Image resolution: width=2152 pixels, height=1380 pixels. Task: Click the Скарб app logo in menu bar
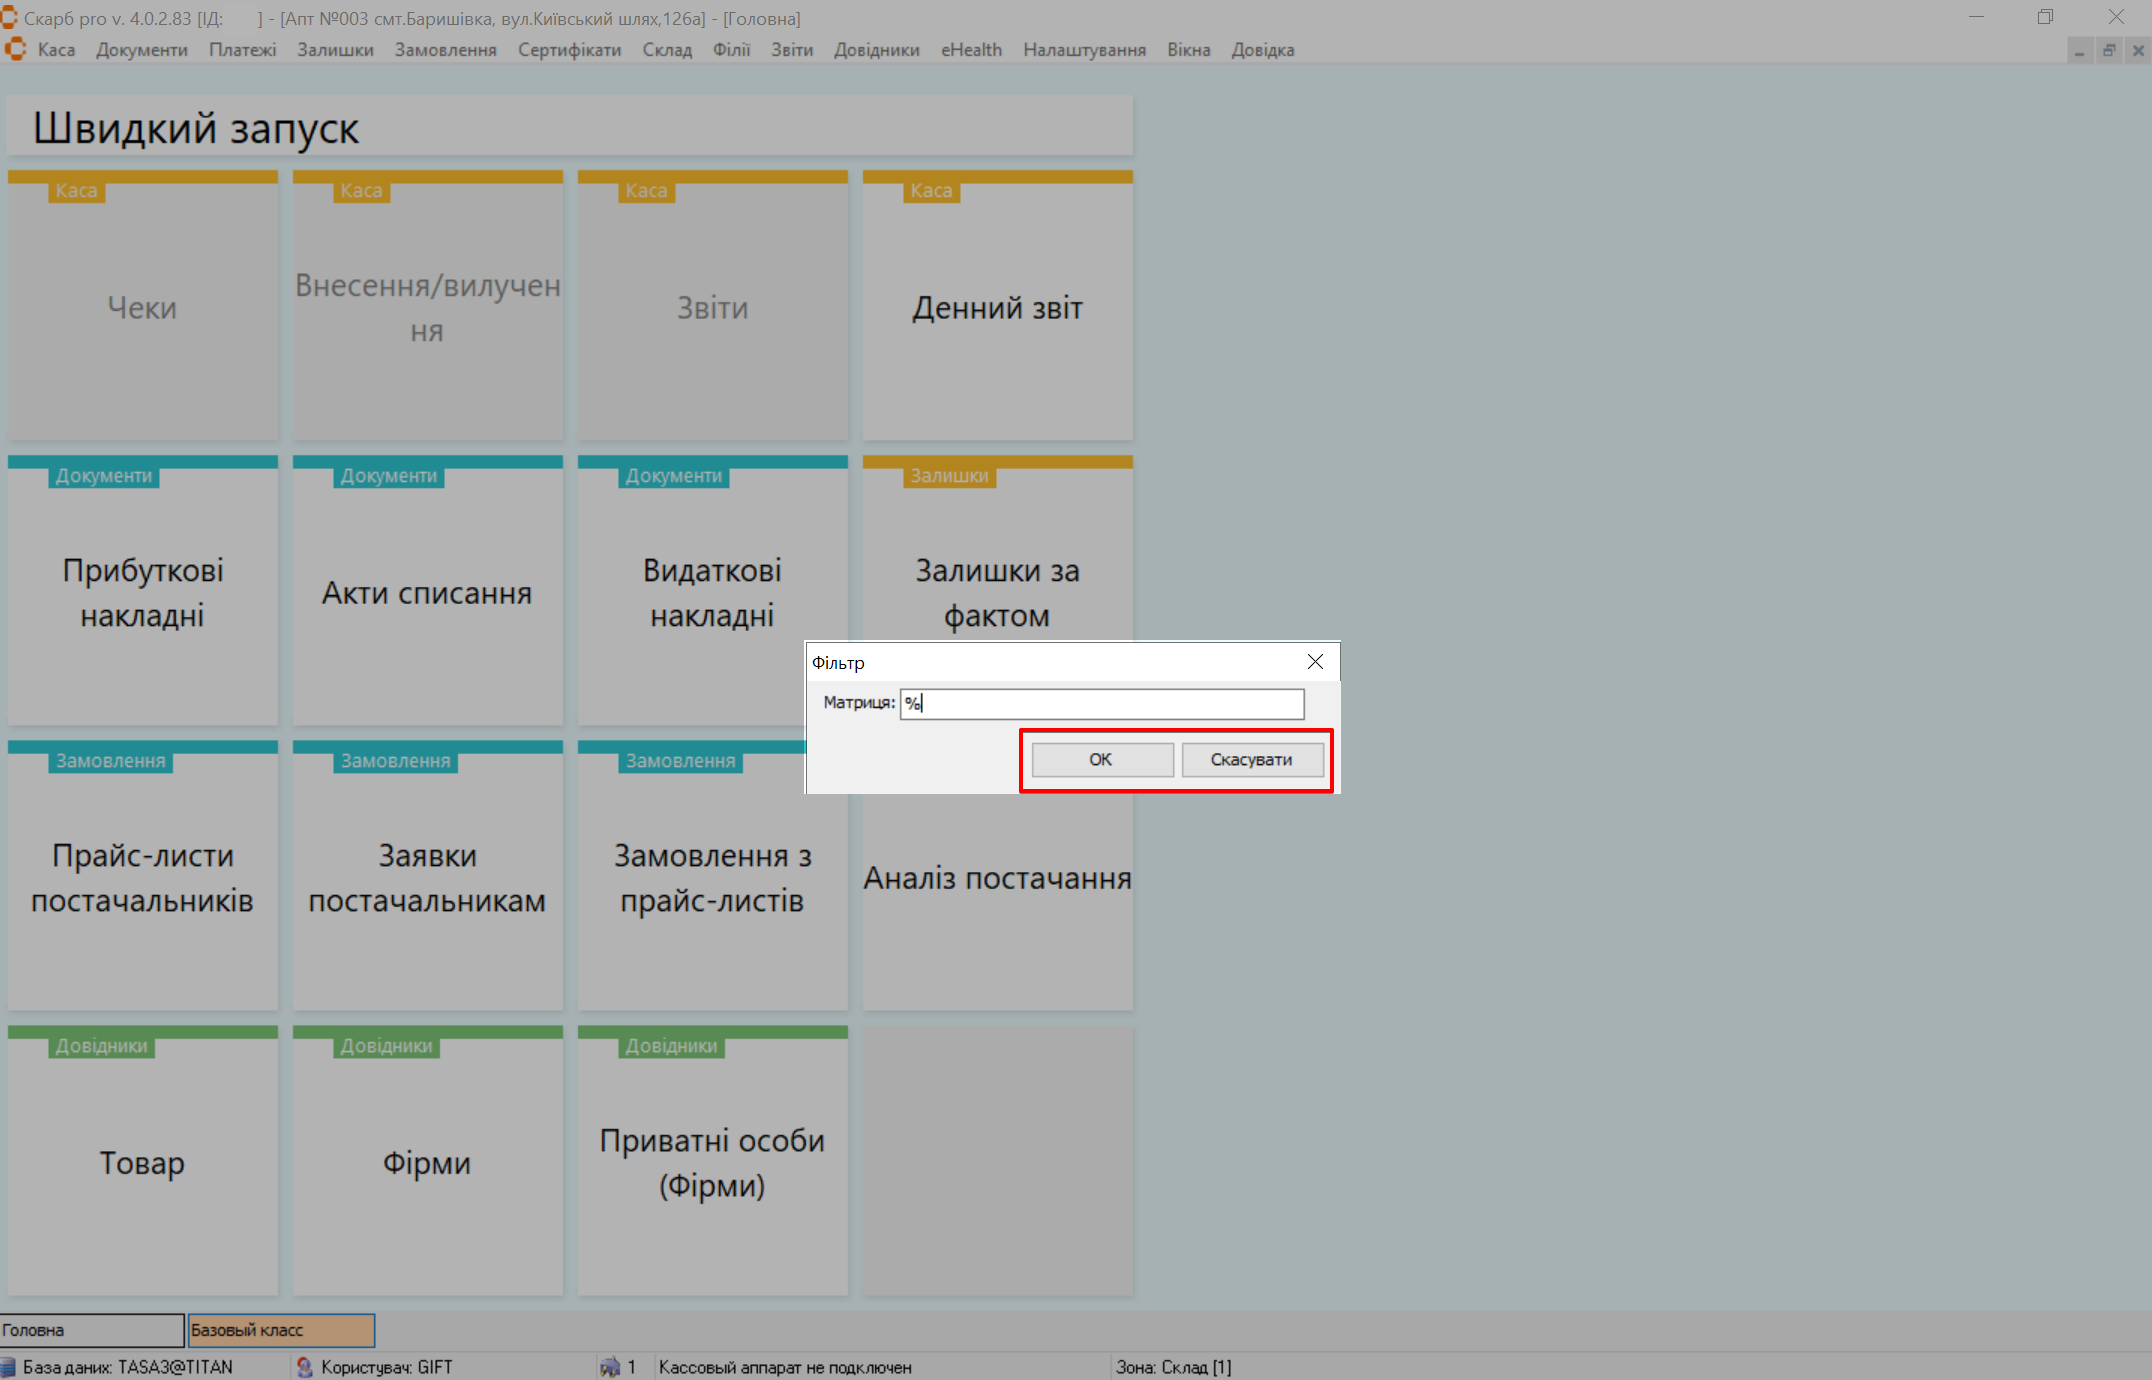(x=15, y=49)
